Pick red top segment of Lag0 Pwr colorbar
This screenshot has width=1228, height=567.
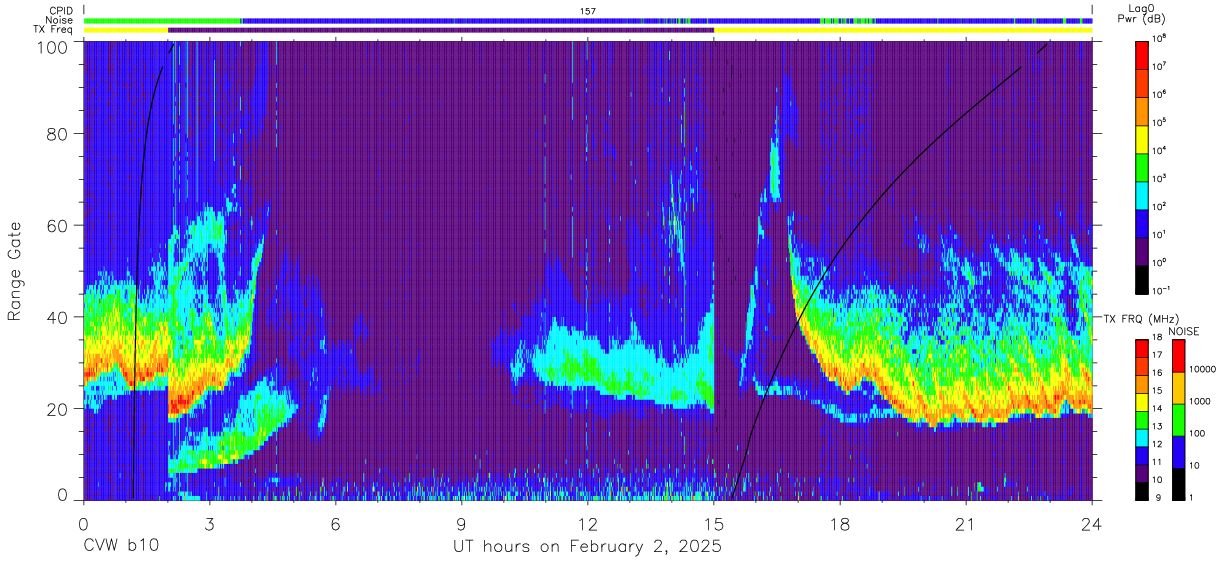tap(1143, 54)
